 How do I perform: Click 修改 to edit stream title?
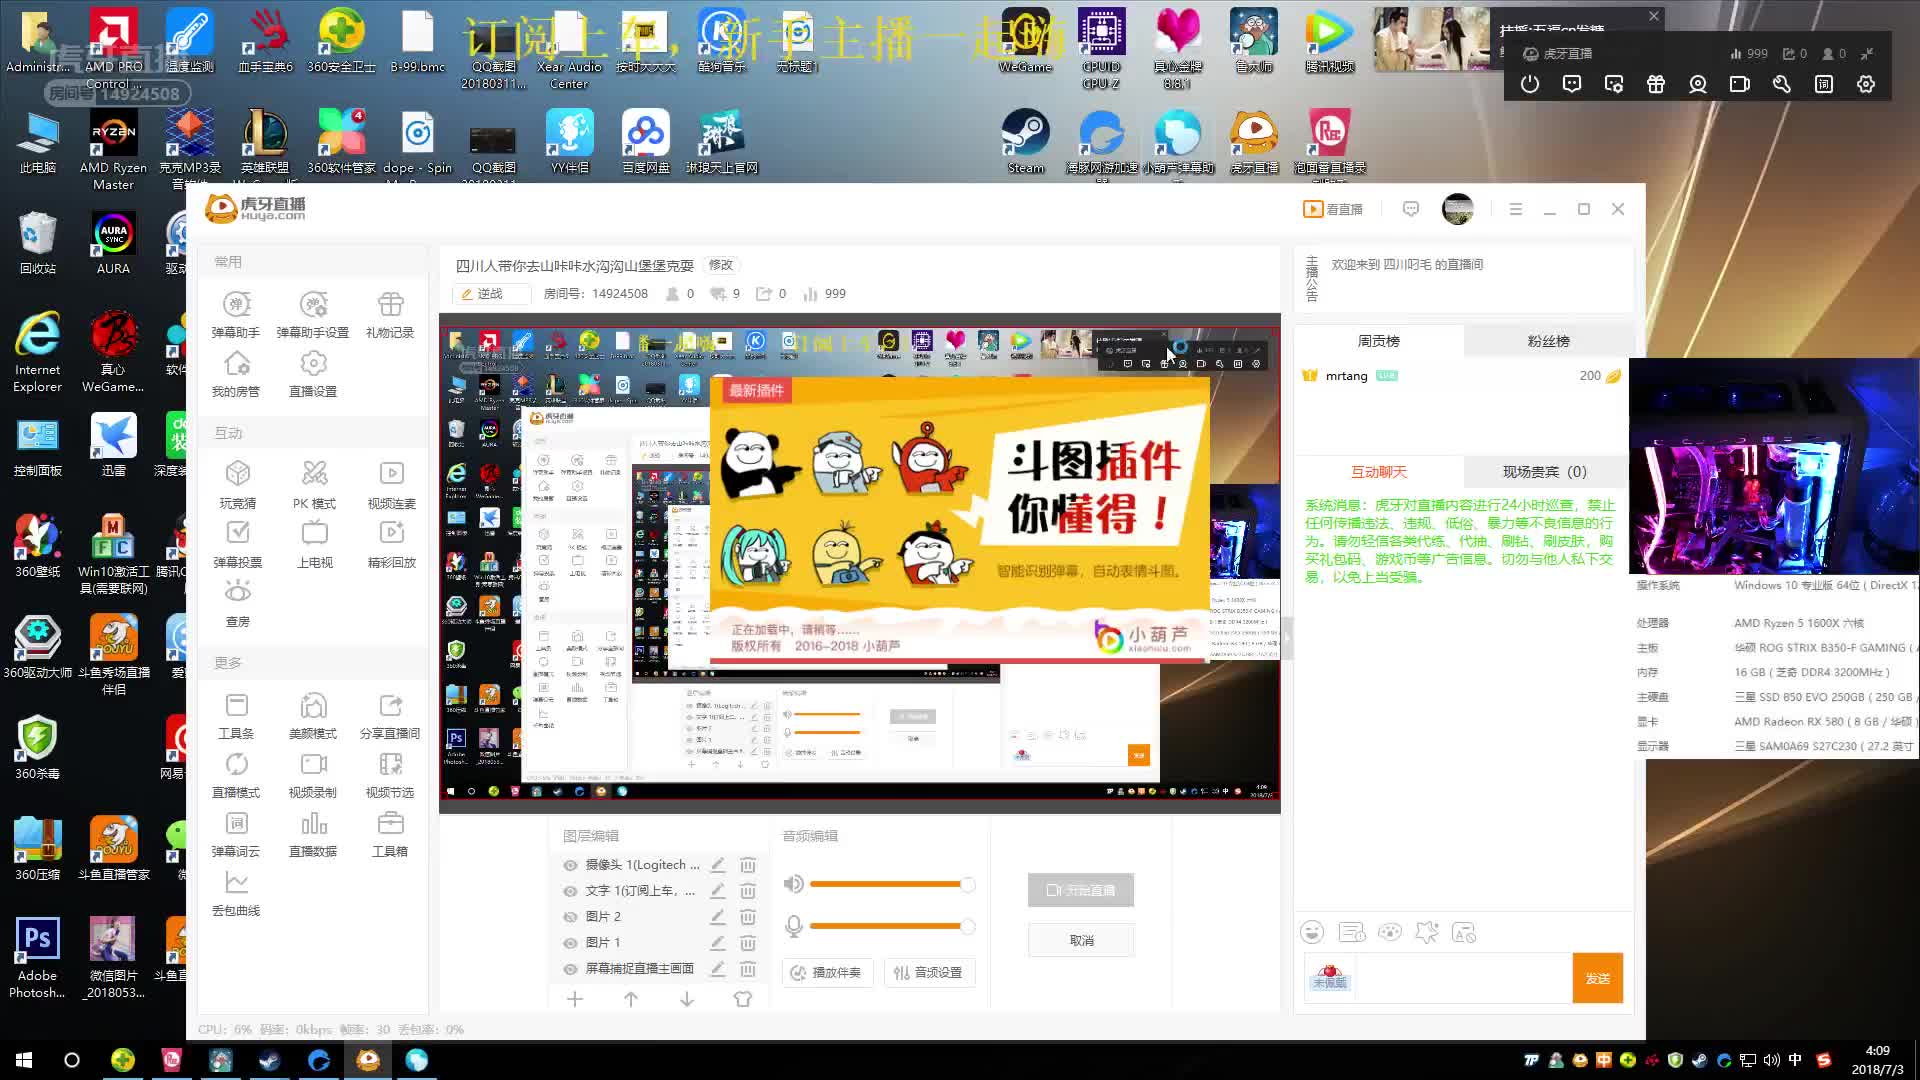click(721, 265)
